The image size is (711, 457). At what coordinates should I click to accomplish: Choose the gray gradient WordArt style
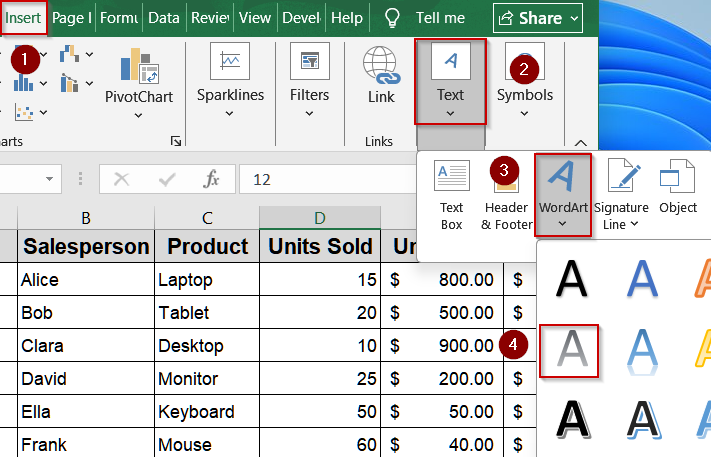(x=570, y=350)
